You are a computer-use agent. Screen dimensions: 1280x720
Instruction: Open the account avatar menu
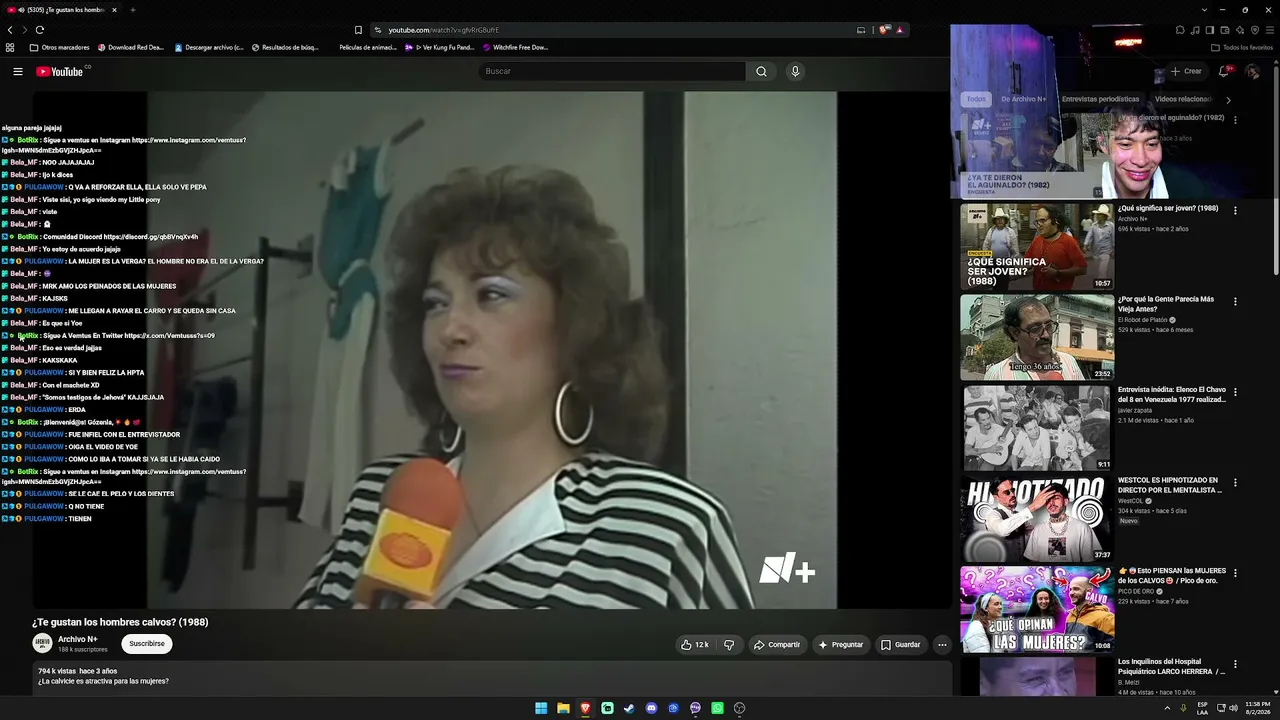coord(1252,71)
